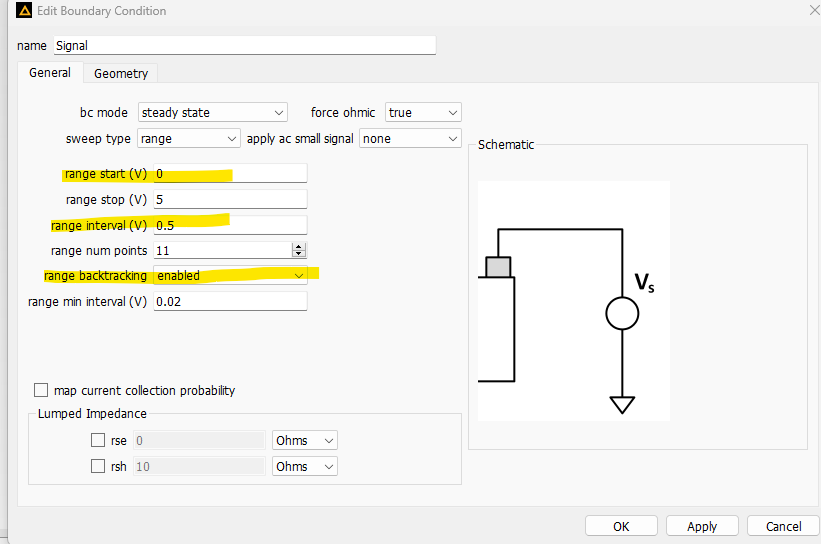Switch to the Geometry tab
The height and width of the screenshot is (544, 821).
tap(121, 73)
